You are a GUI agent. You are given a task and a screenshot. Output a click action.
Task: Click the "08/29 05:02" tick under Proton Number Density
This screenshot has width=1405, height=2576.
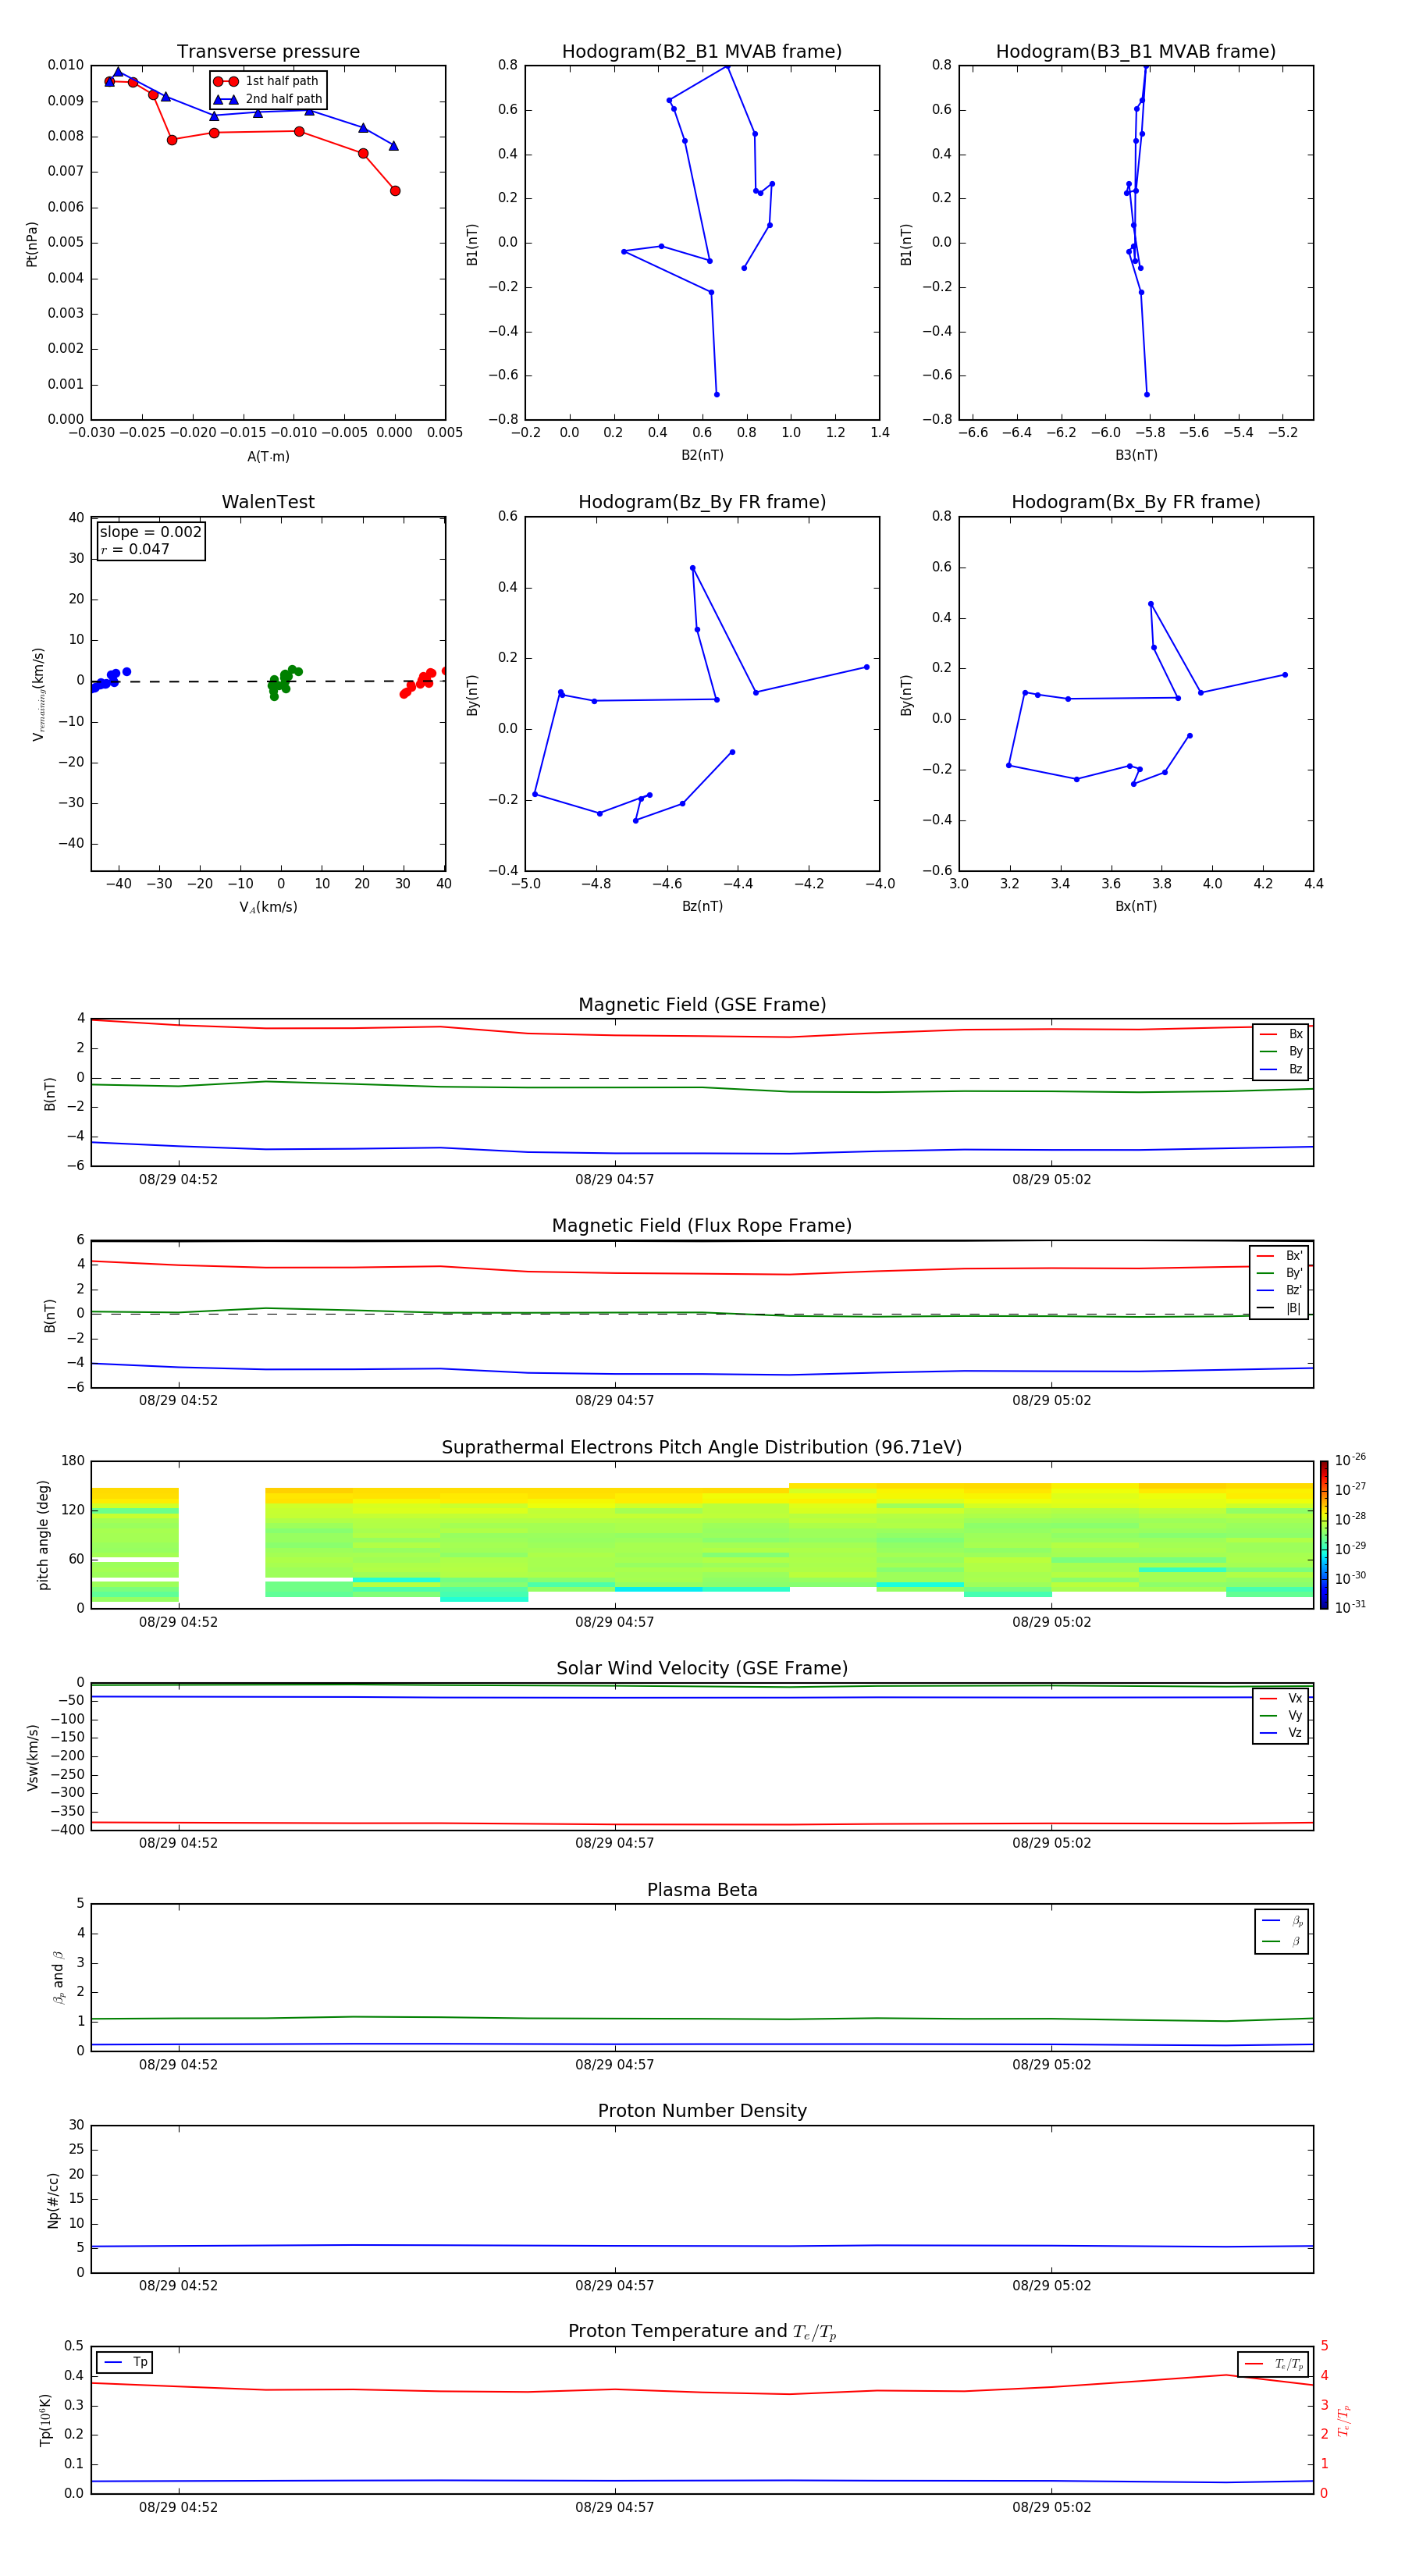[1051, 2286]
